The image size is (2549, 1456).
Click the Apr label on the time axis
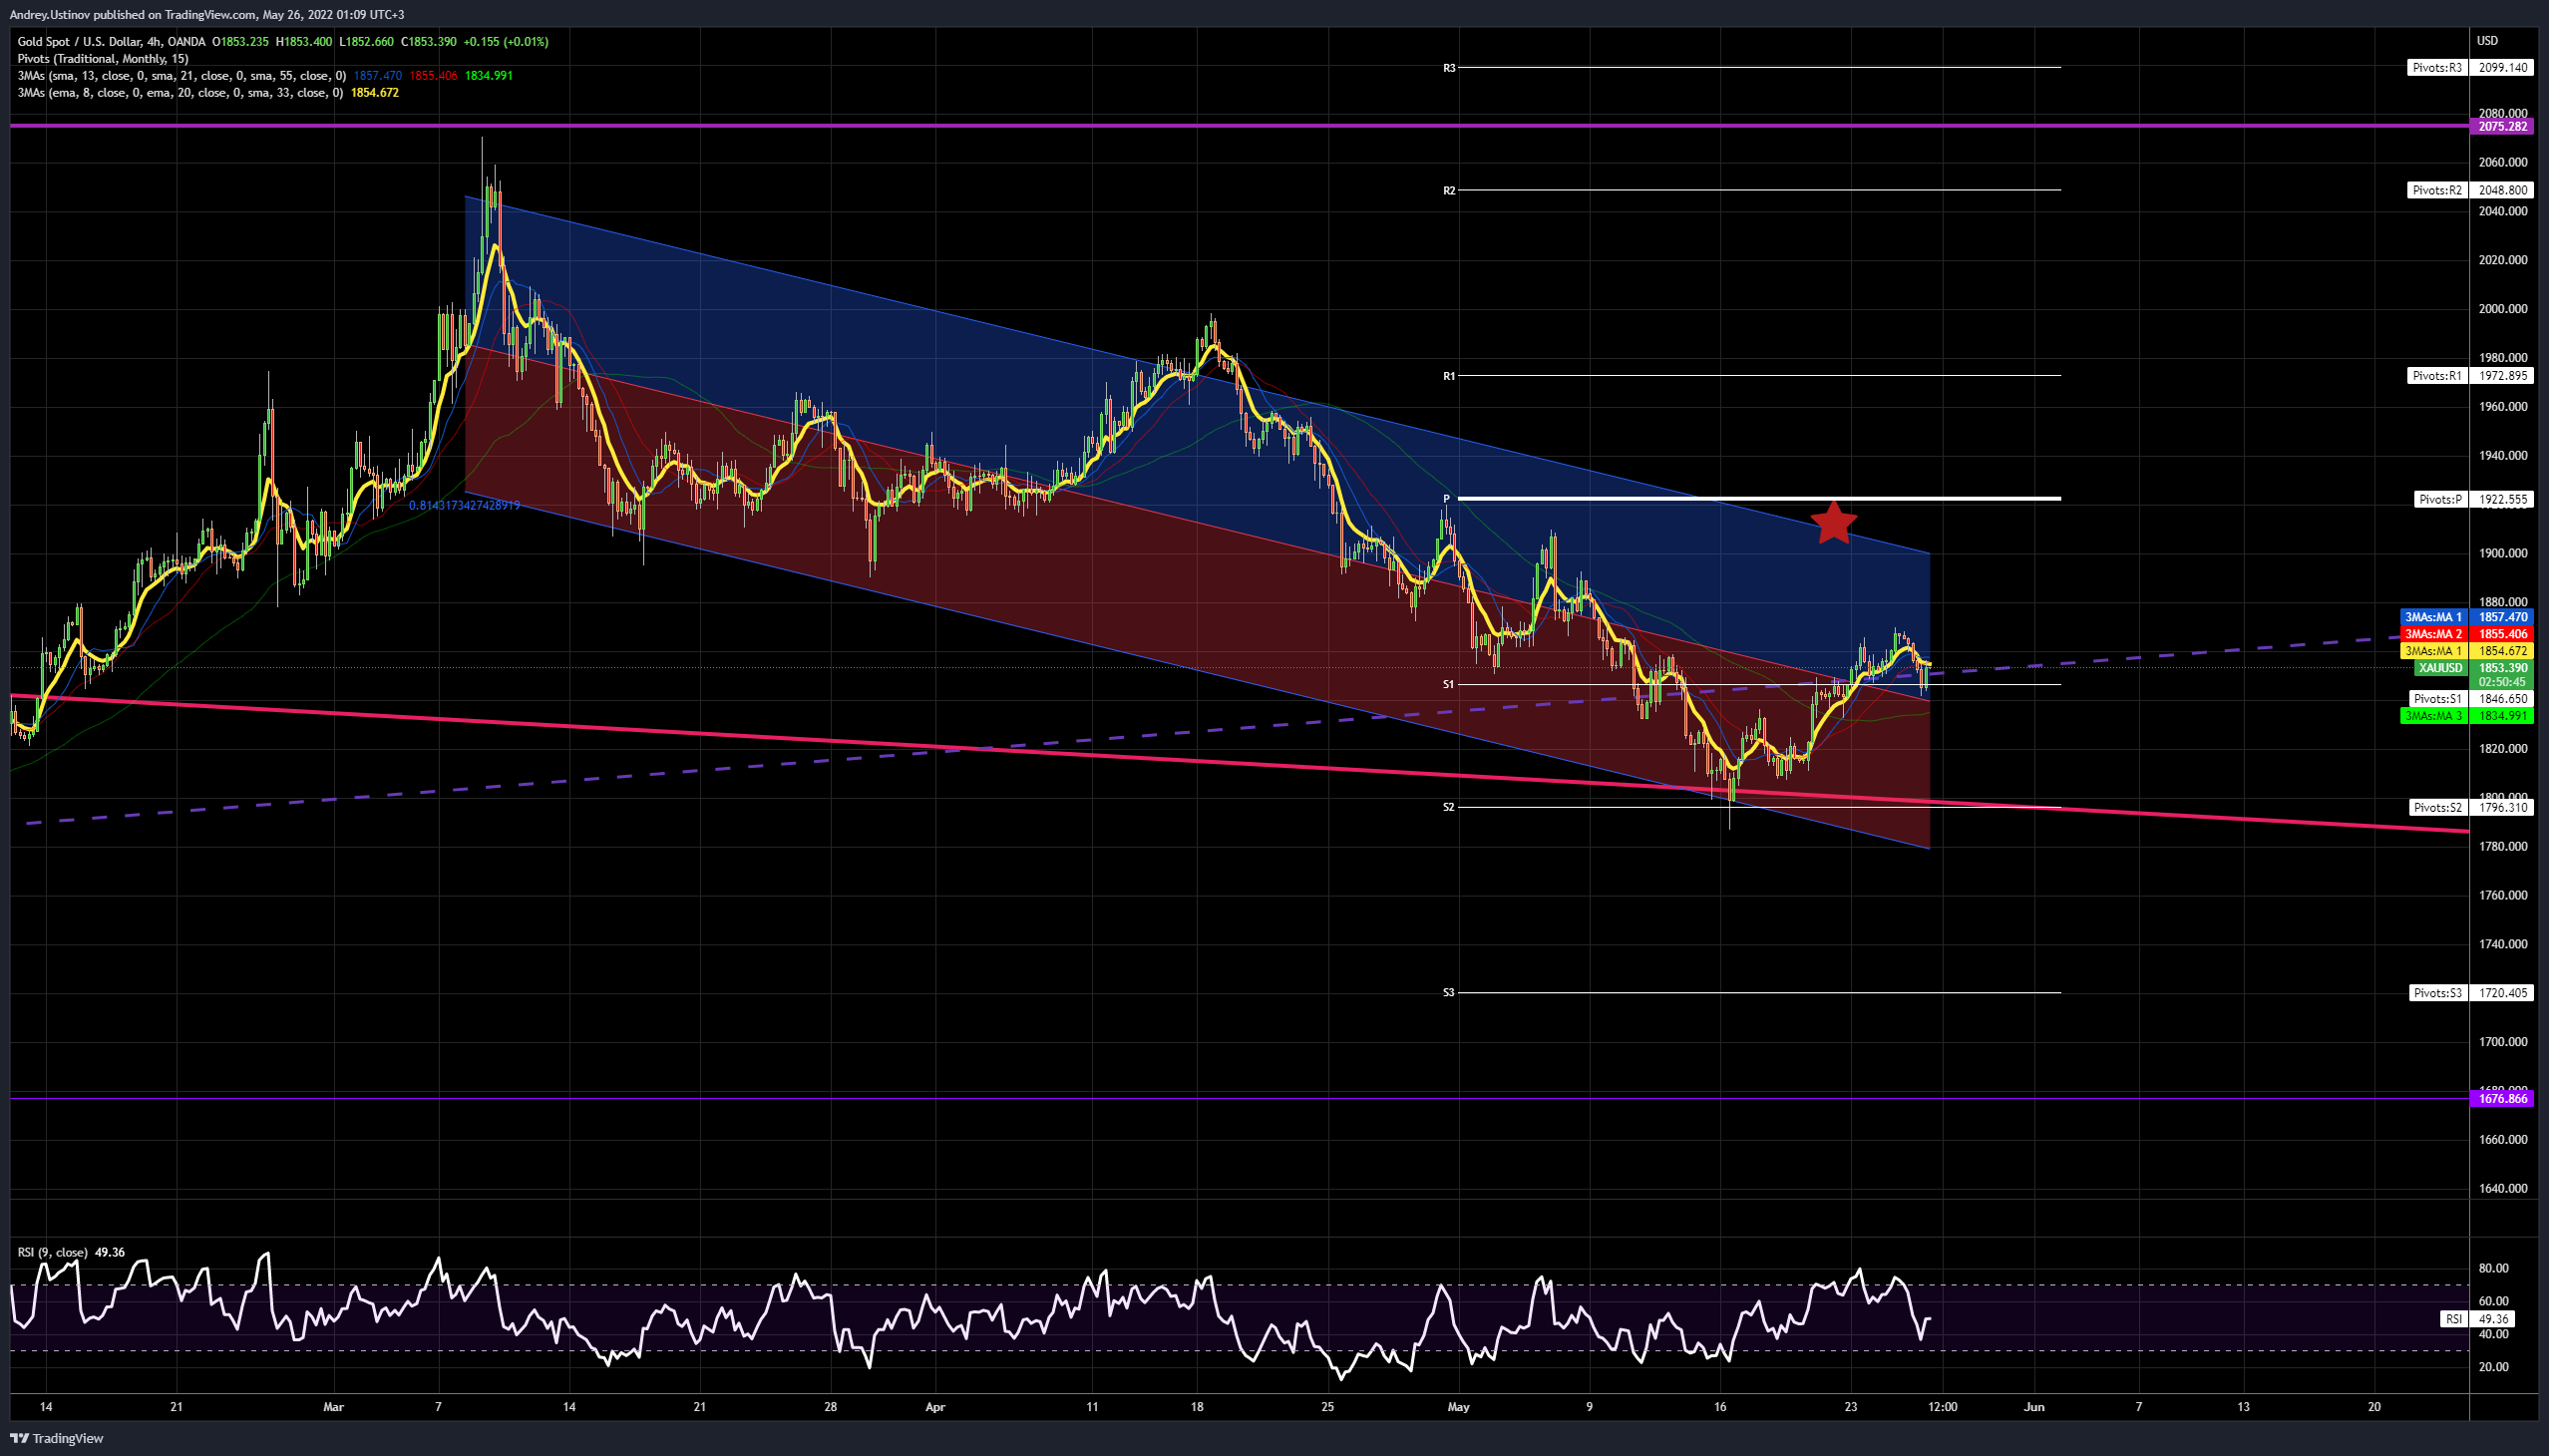[x=935, y=1407]
